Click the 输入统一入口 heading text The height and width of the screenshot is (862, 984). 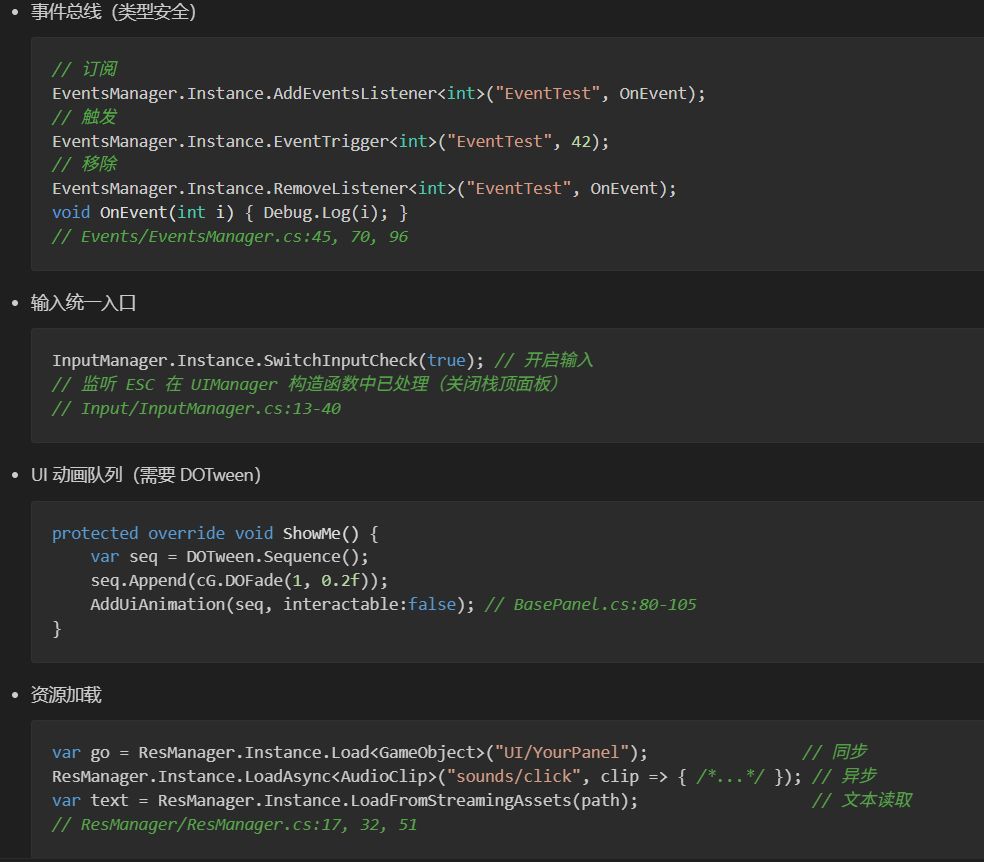pos(83,303)
